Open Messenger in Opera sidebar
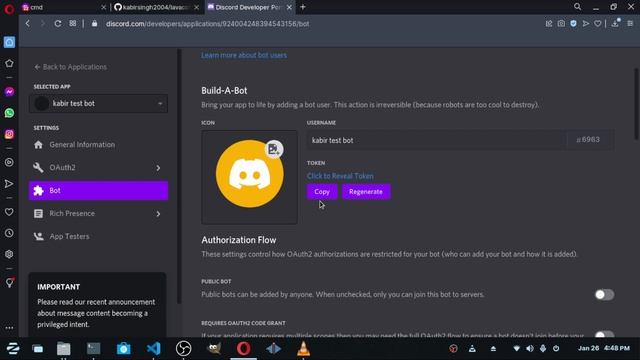This screenshot has width=640, height=360. click(9, 92)
